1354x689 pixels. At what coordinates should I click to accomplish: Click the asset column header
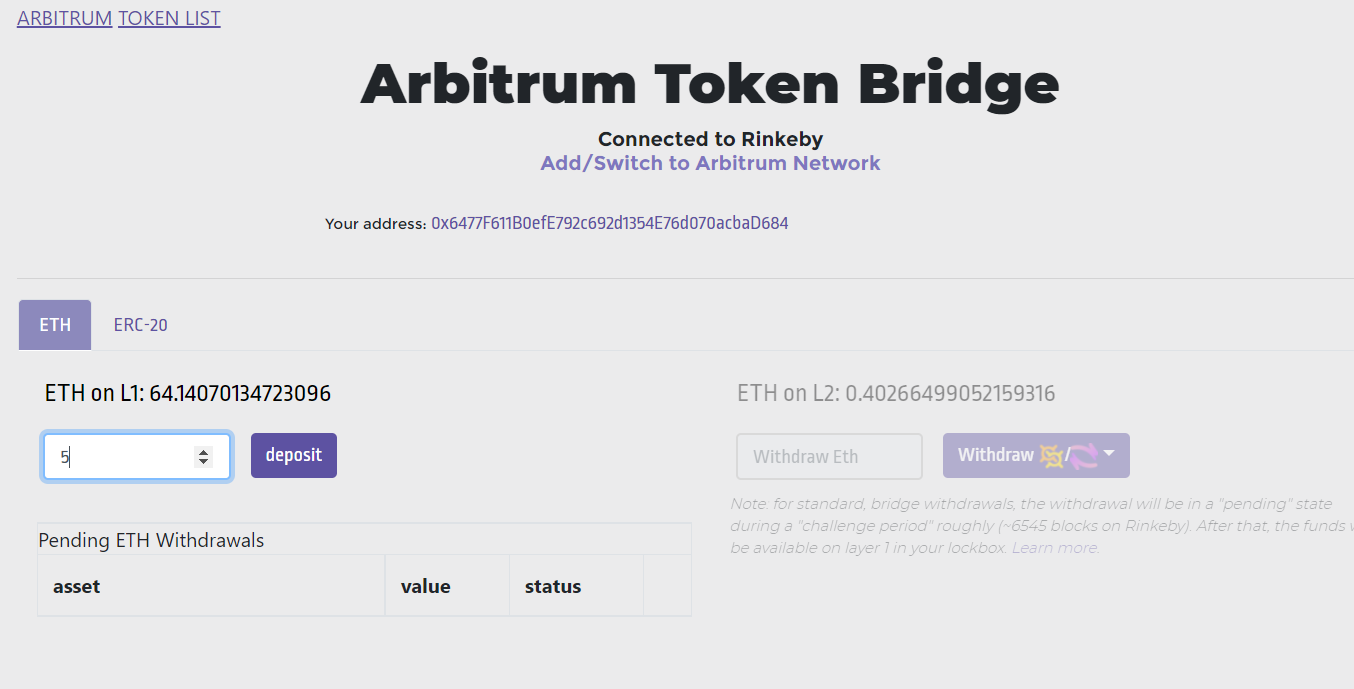coord(77,586)
